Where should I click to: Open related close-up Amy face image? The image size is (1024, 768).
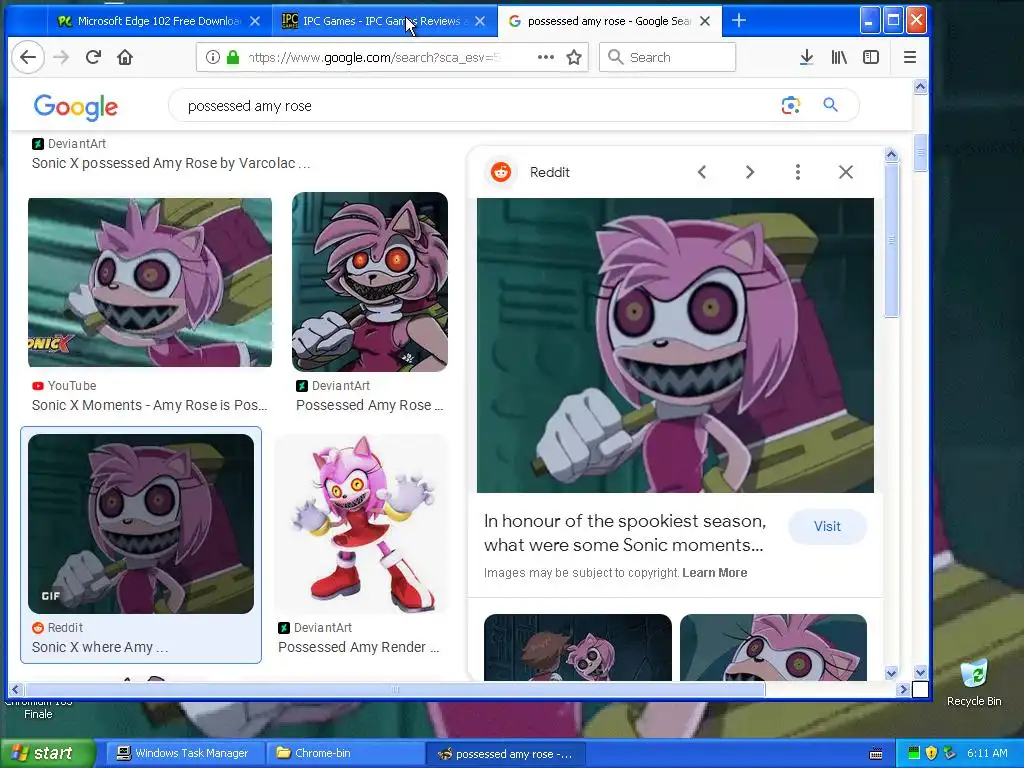click(x=773, y=647)
